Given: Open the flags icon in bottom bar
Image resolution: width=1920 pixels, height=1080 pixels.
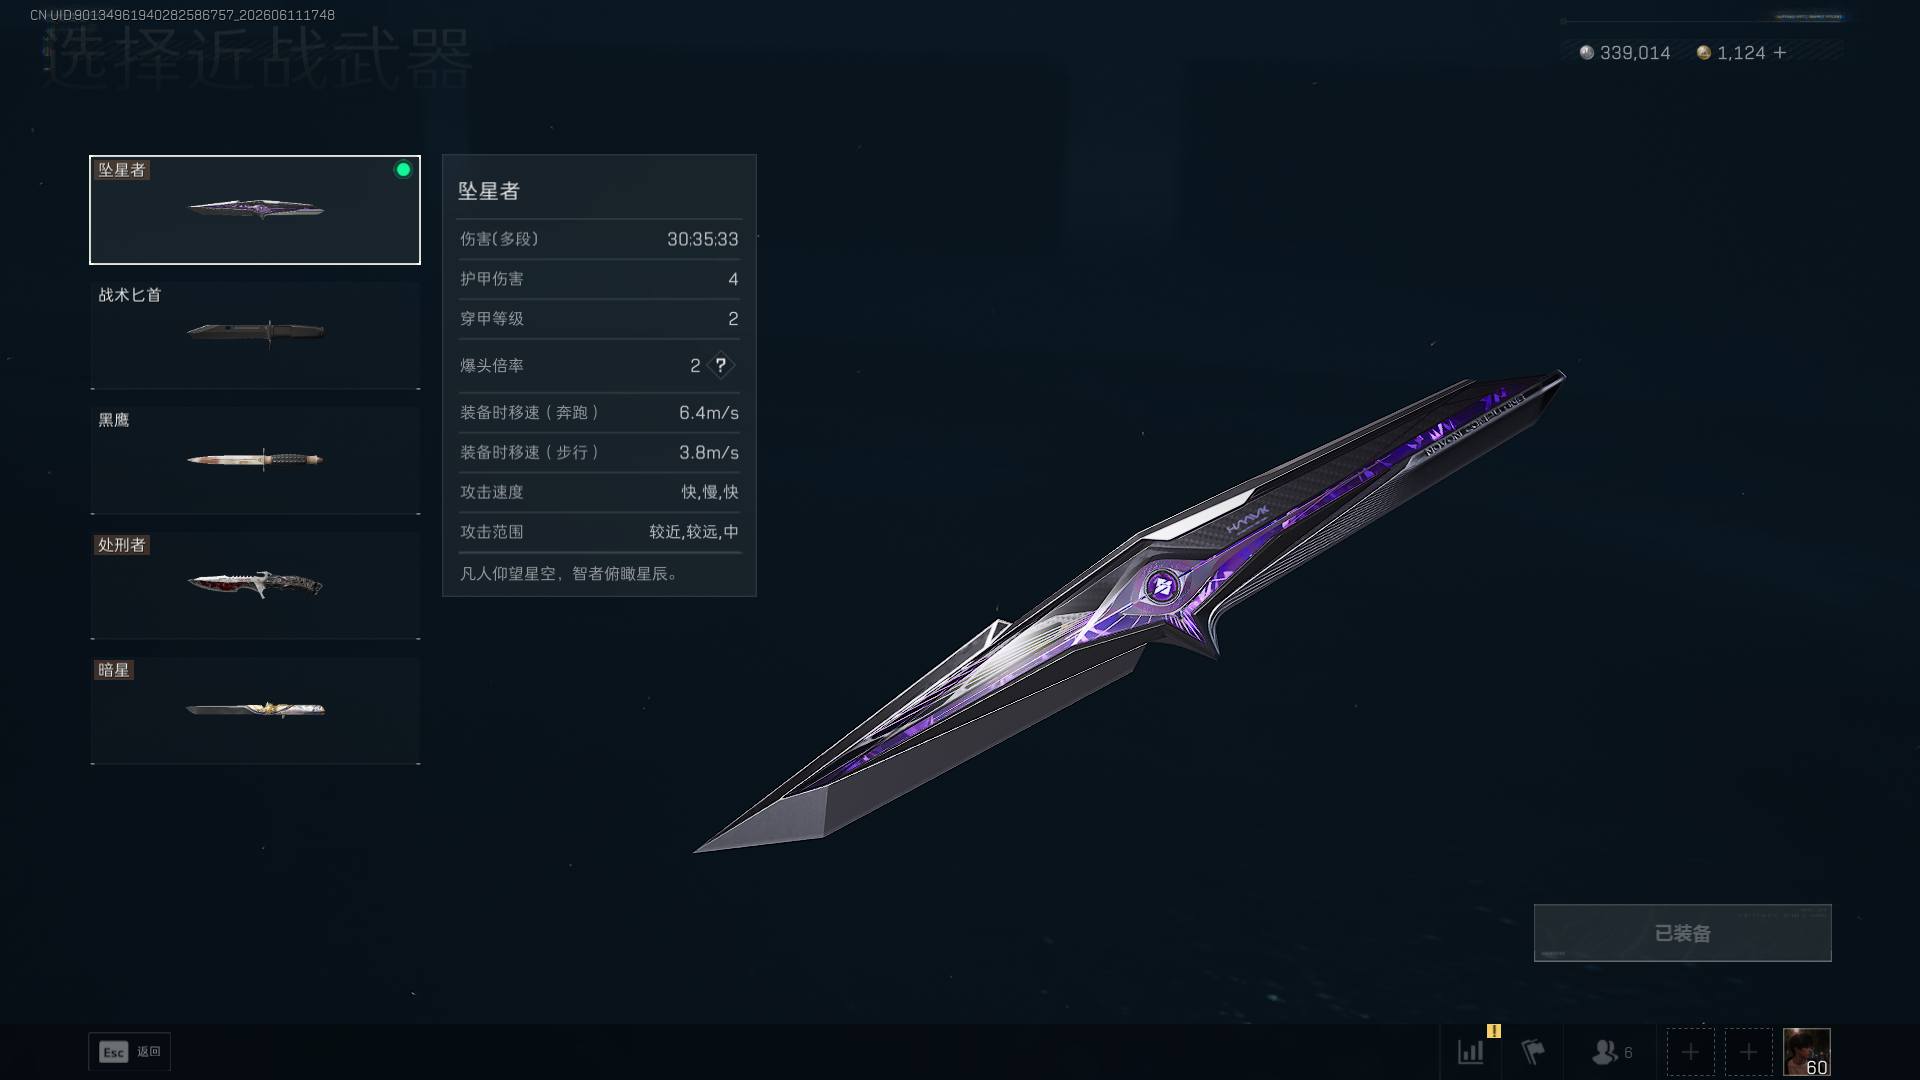Looking at the screenshot, I should point(1533,1052).
